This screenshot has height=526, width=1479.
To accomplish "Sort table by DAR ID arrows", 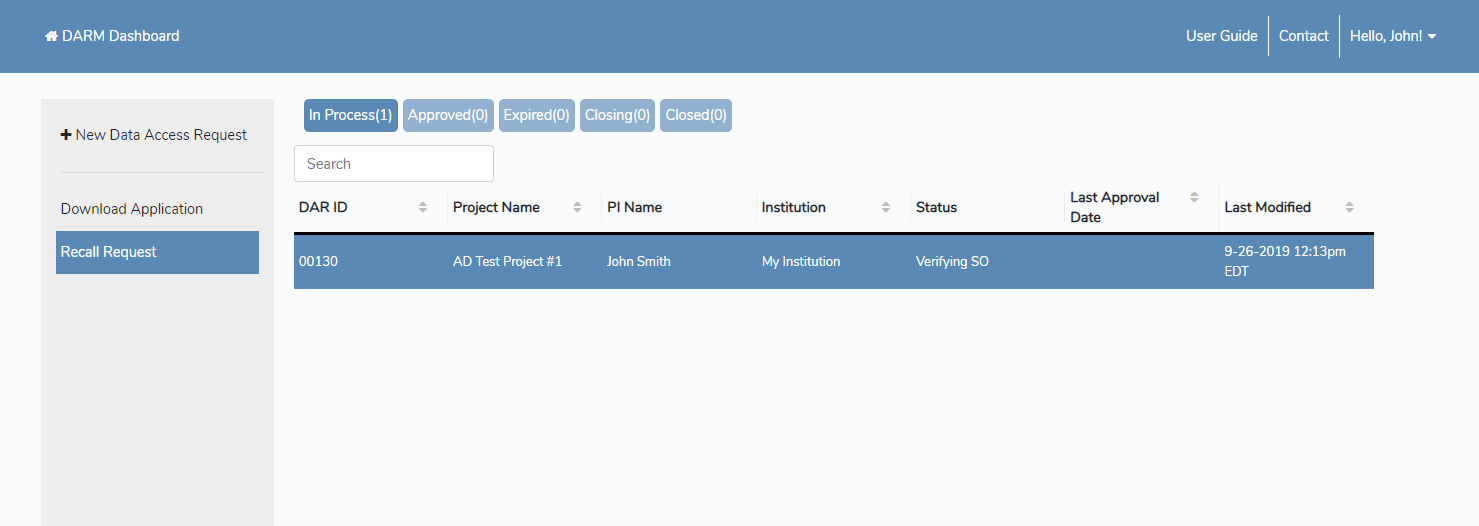I will click(423, 207).
